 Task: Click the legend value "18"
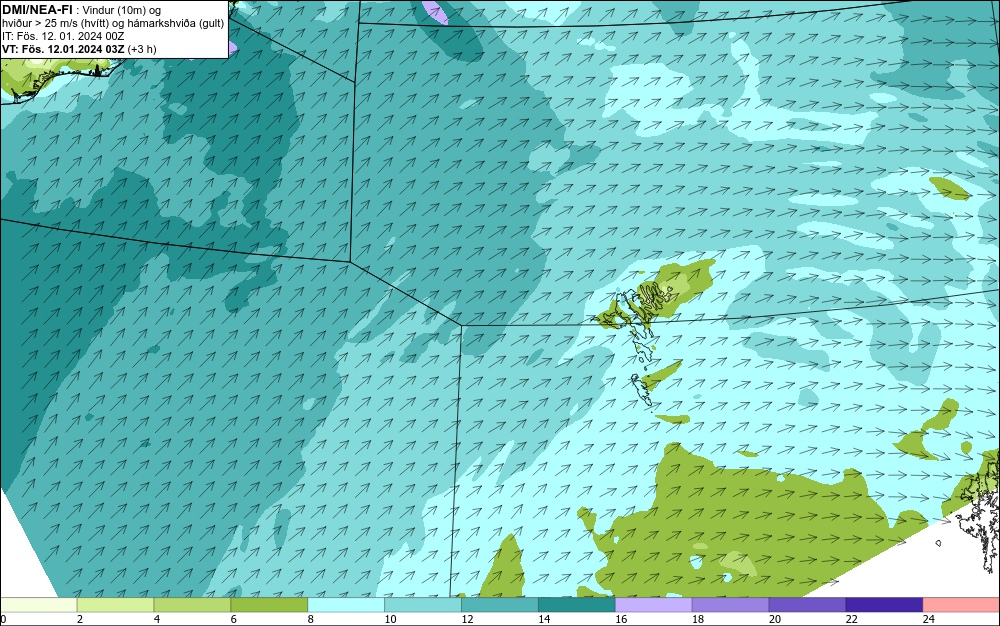[x=698, y=619]
